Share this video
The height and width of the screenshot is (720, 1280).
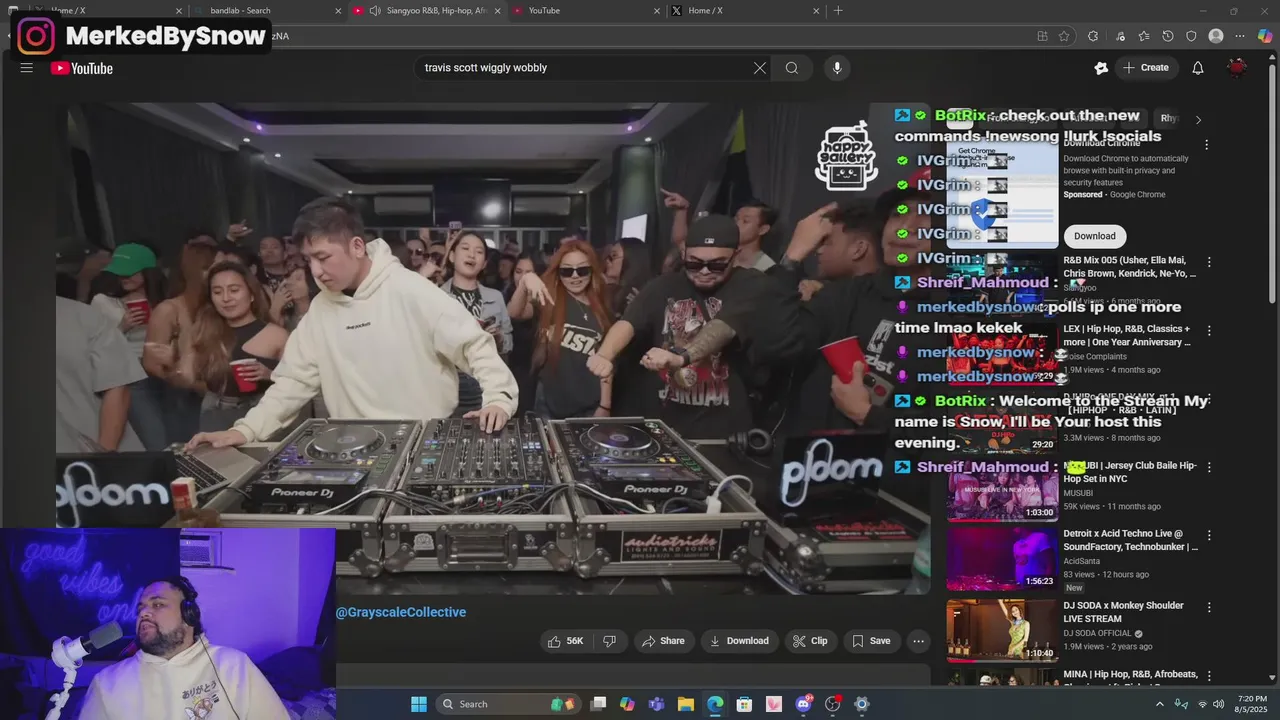click(x=663, y=641)
